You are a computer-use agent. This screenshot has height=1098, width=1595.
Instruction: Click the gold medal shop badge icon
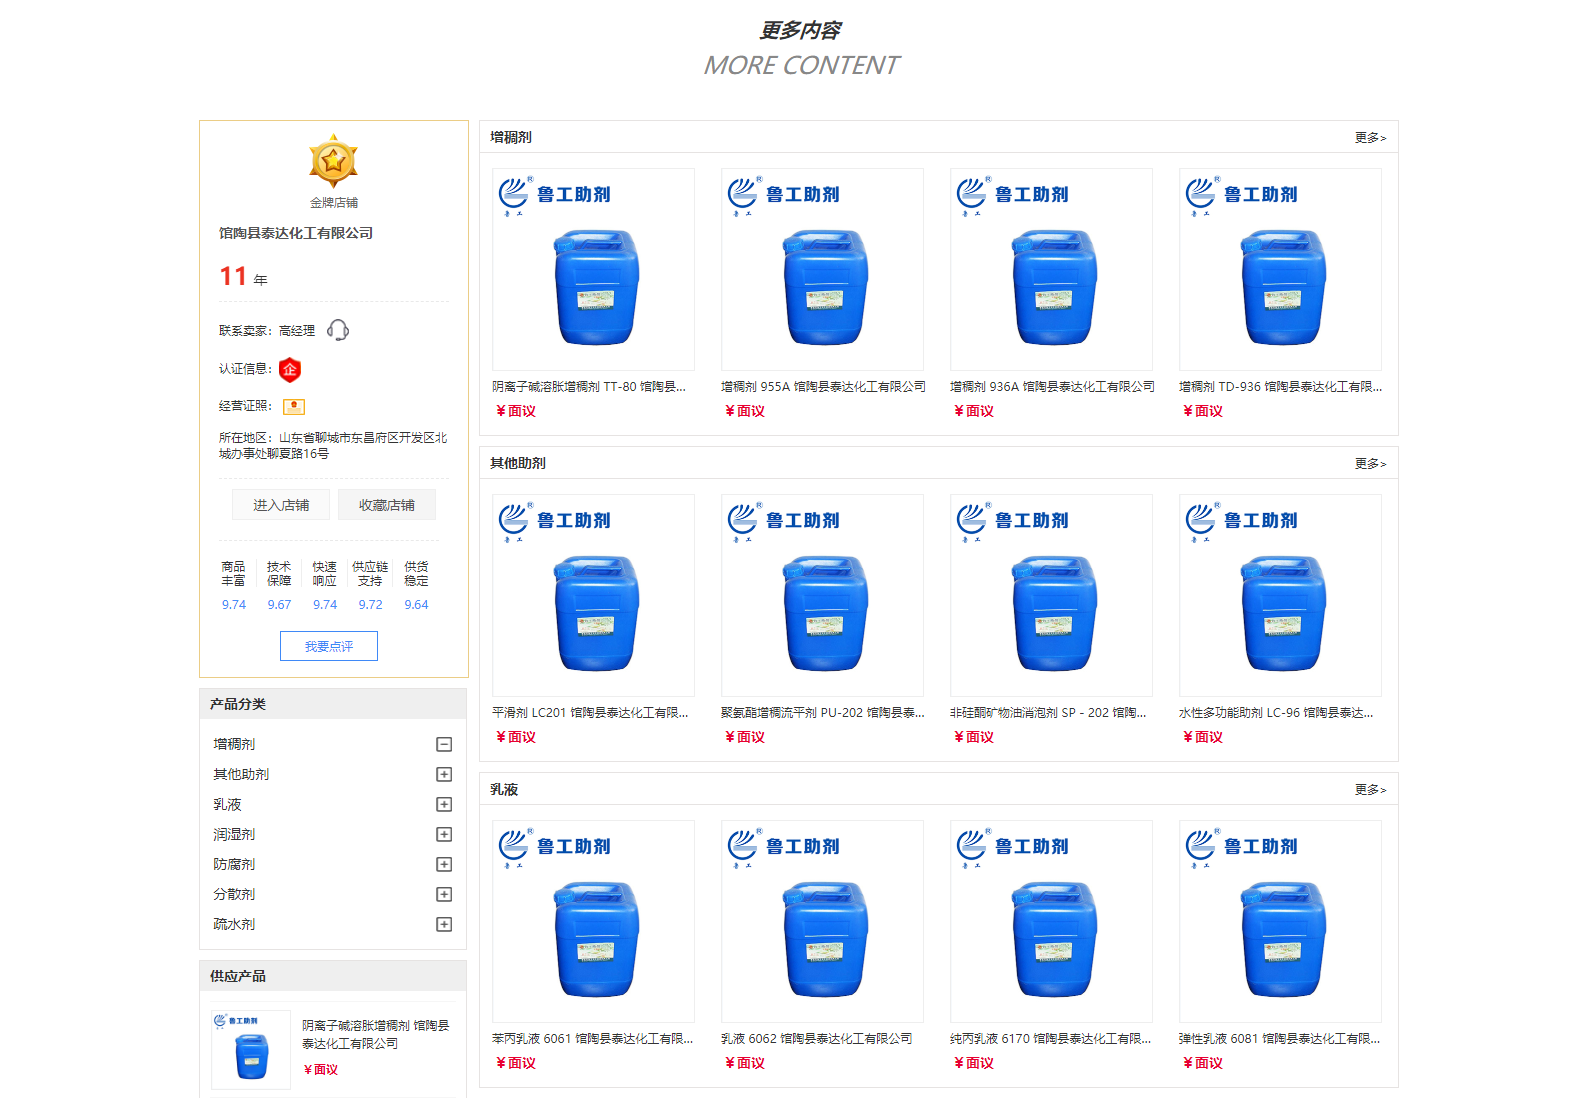[333, 161]
